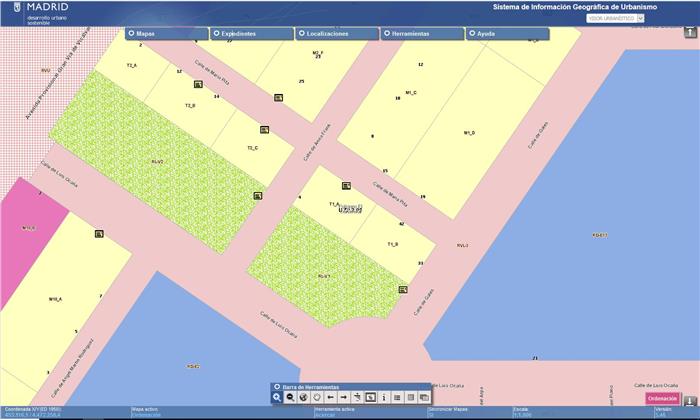Collapse the Barra de Herramientas panel
The image size is (700, 420).
[x=276, y=387]
